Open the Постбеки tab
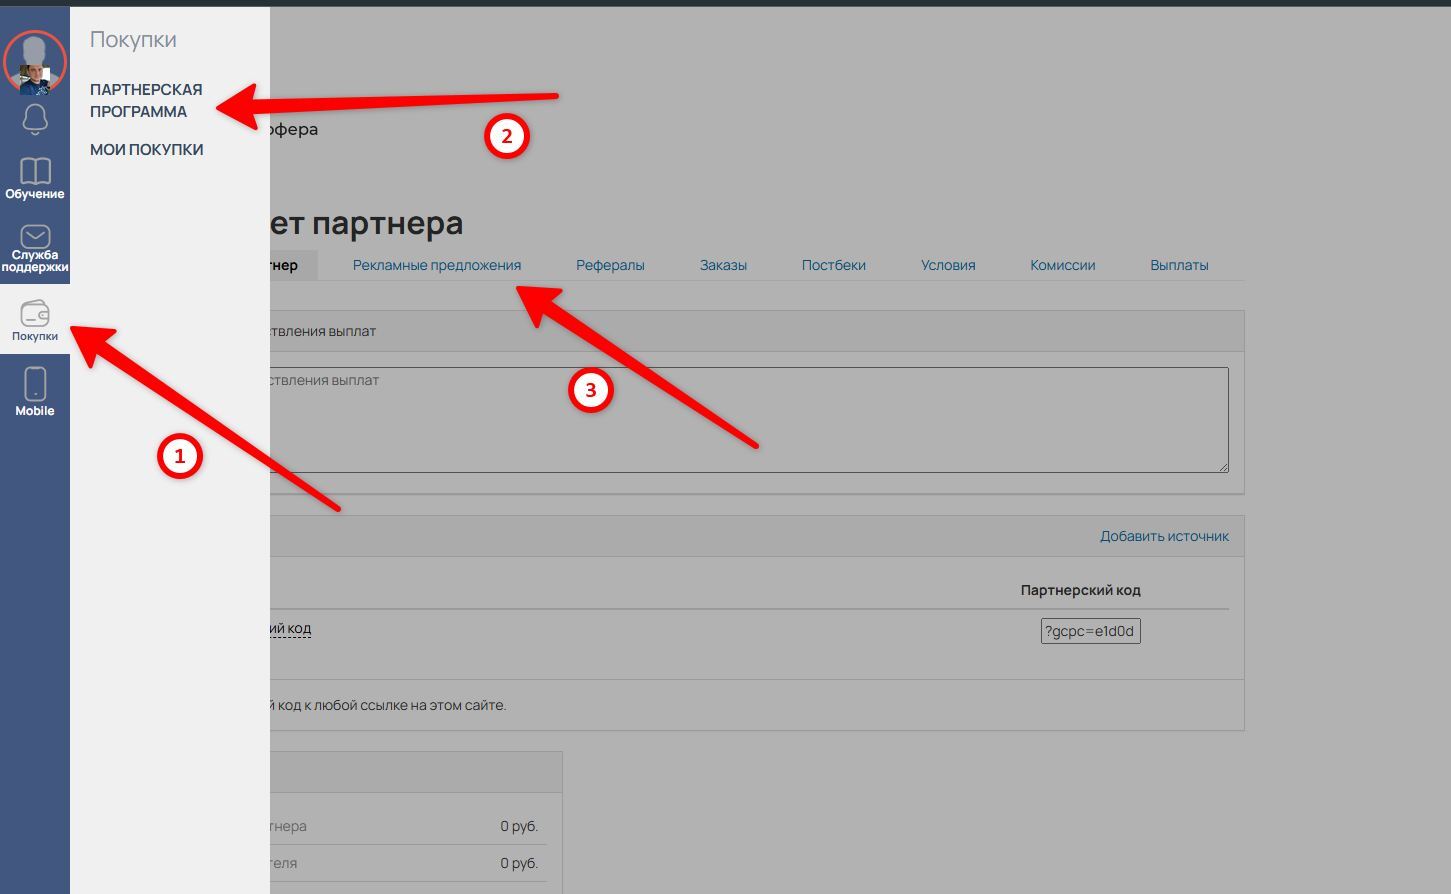This screenshot has height=894, width=1451. click(834, 265)
